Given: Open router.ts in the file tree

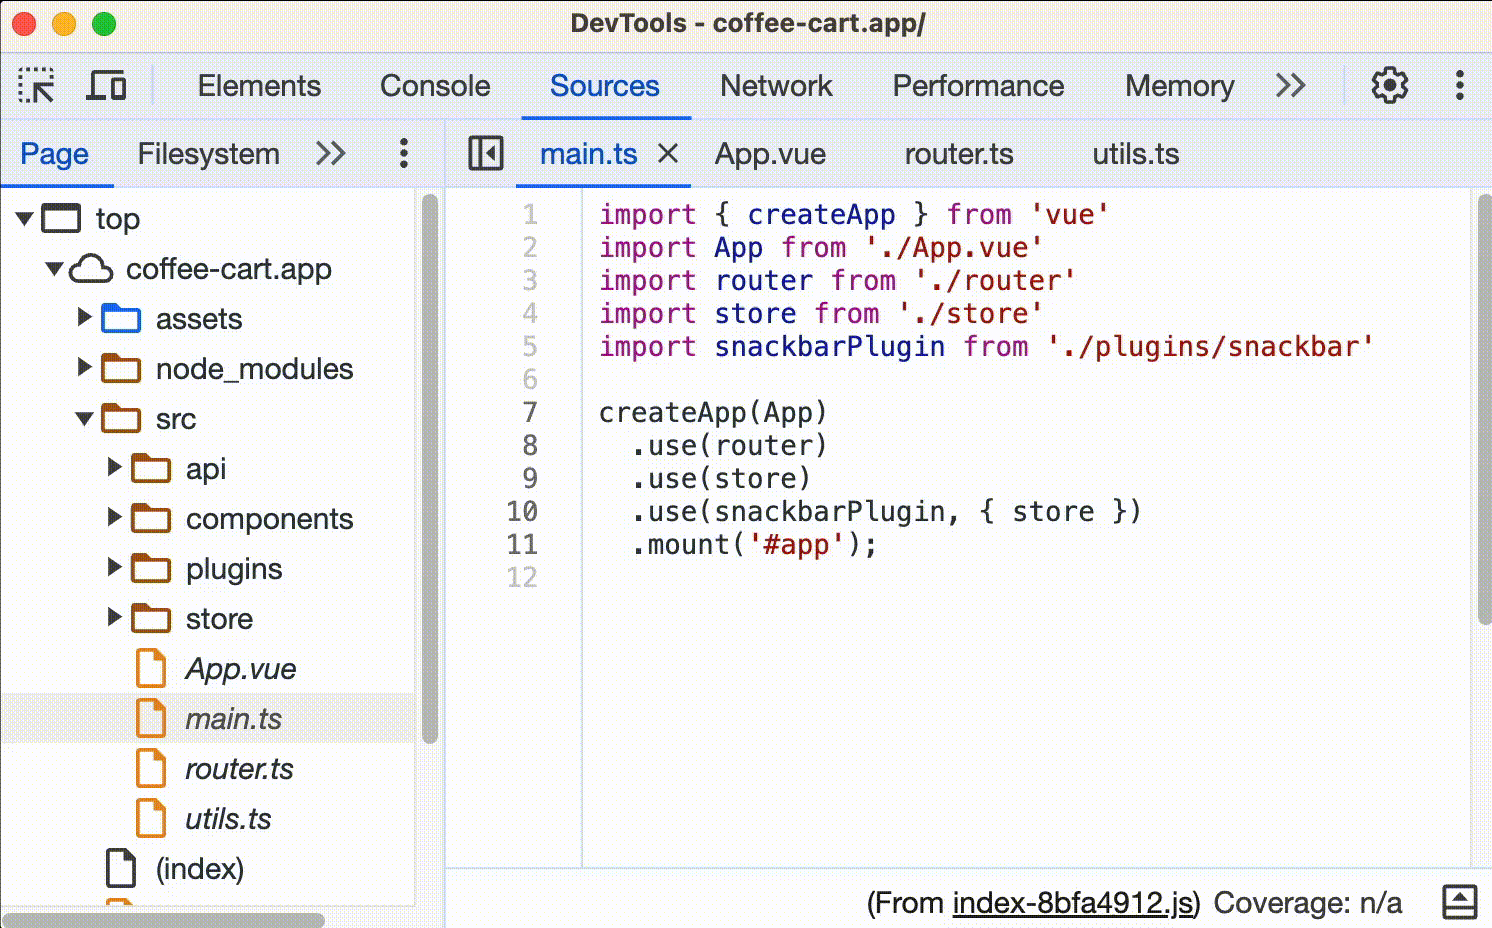Looking at the screenshot, I should coord(239,769).
